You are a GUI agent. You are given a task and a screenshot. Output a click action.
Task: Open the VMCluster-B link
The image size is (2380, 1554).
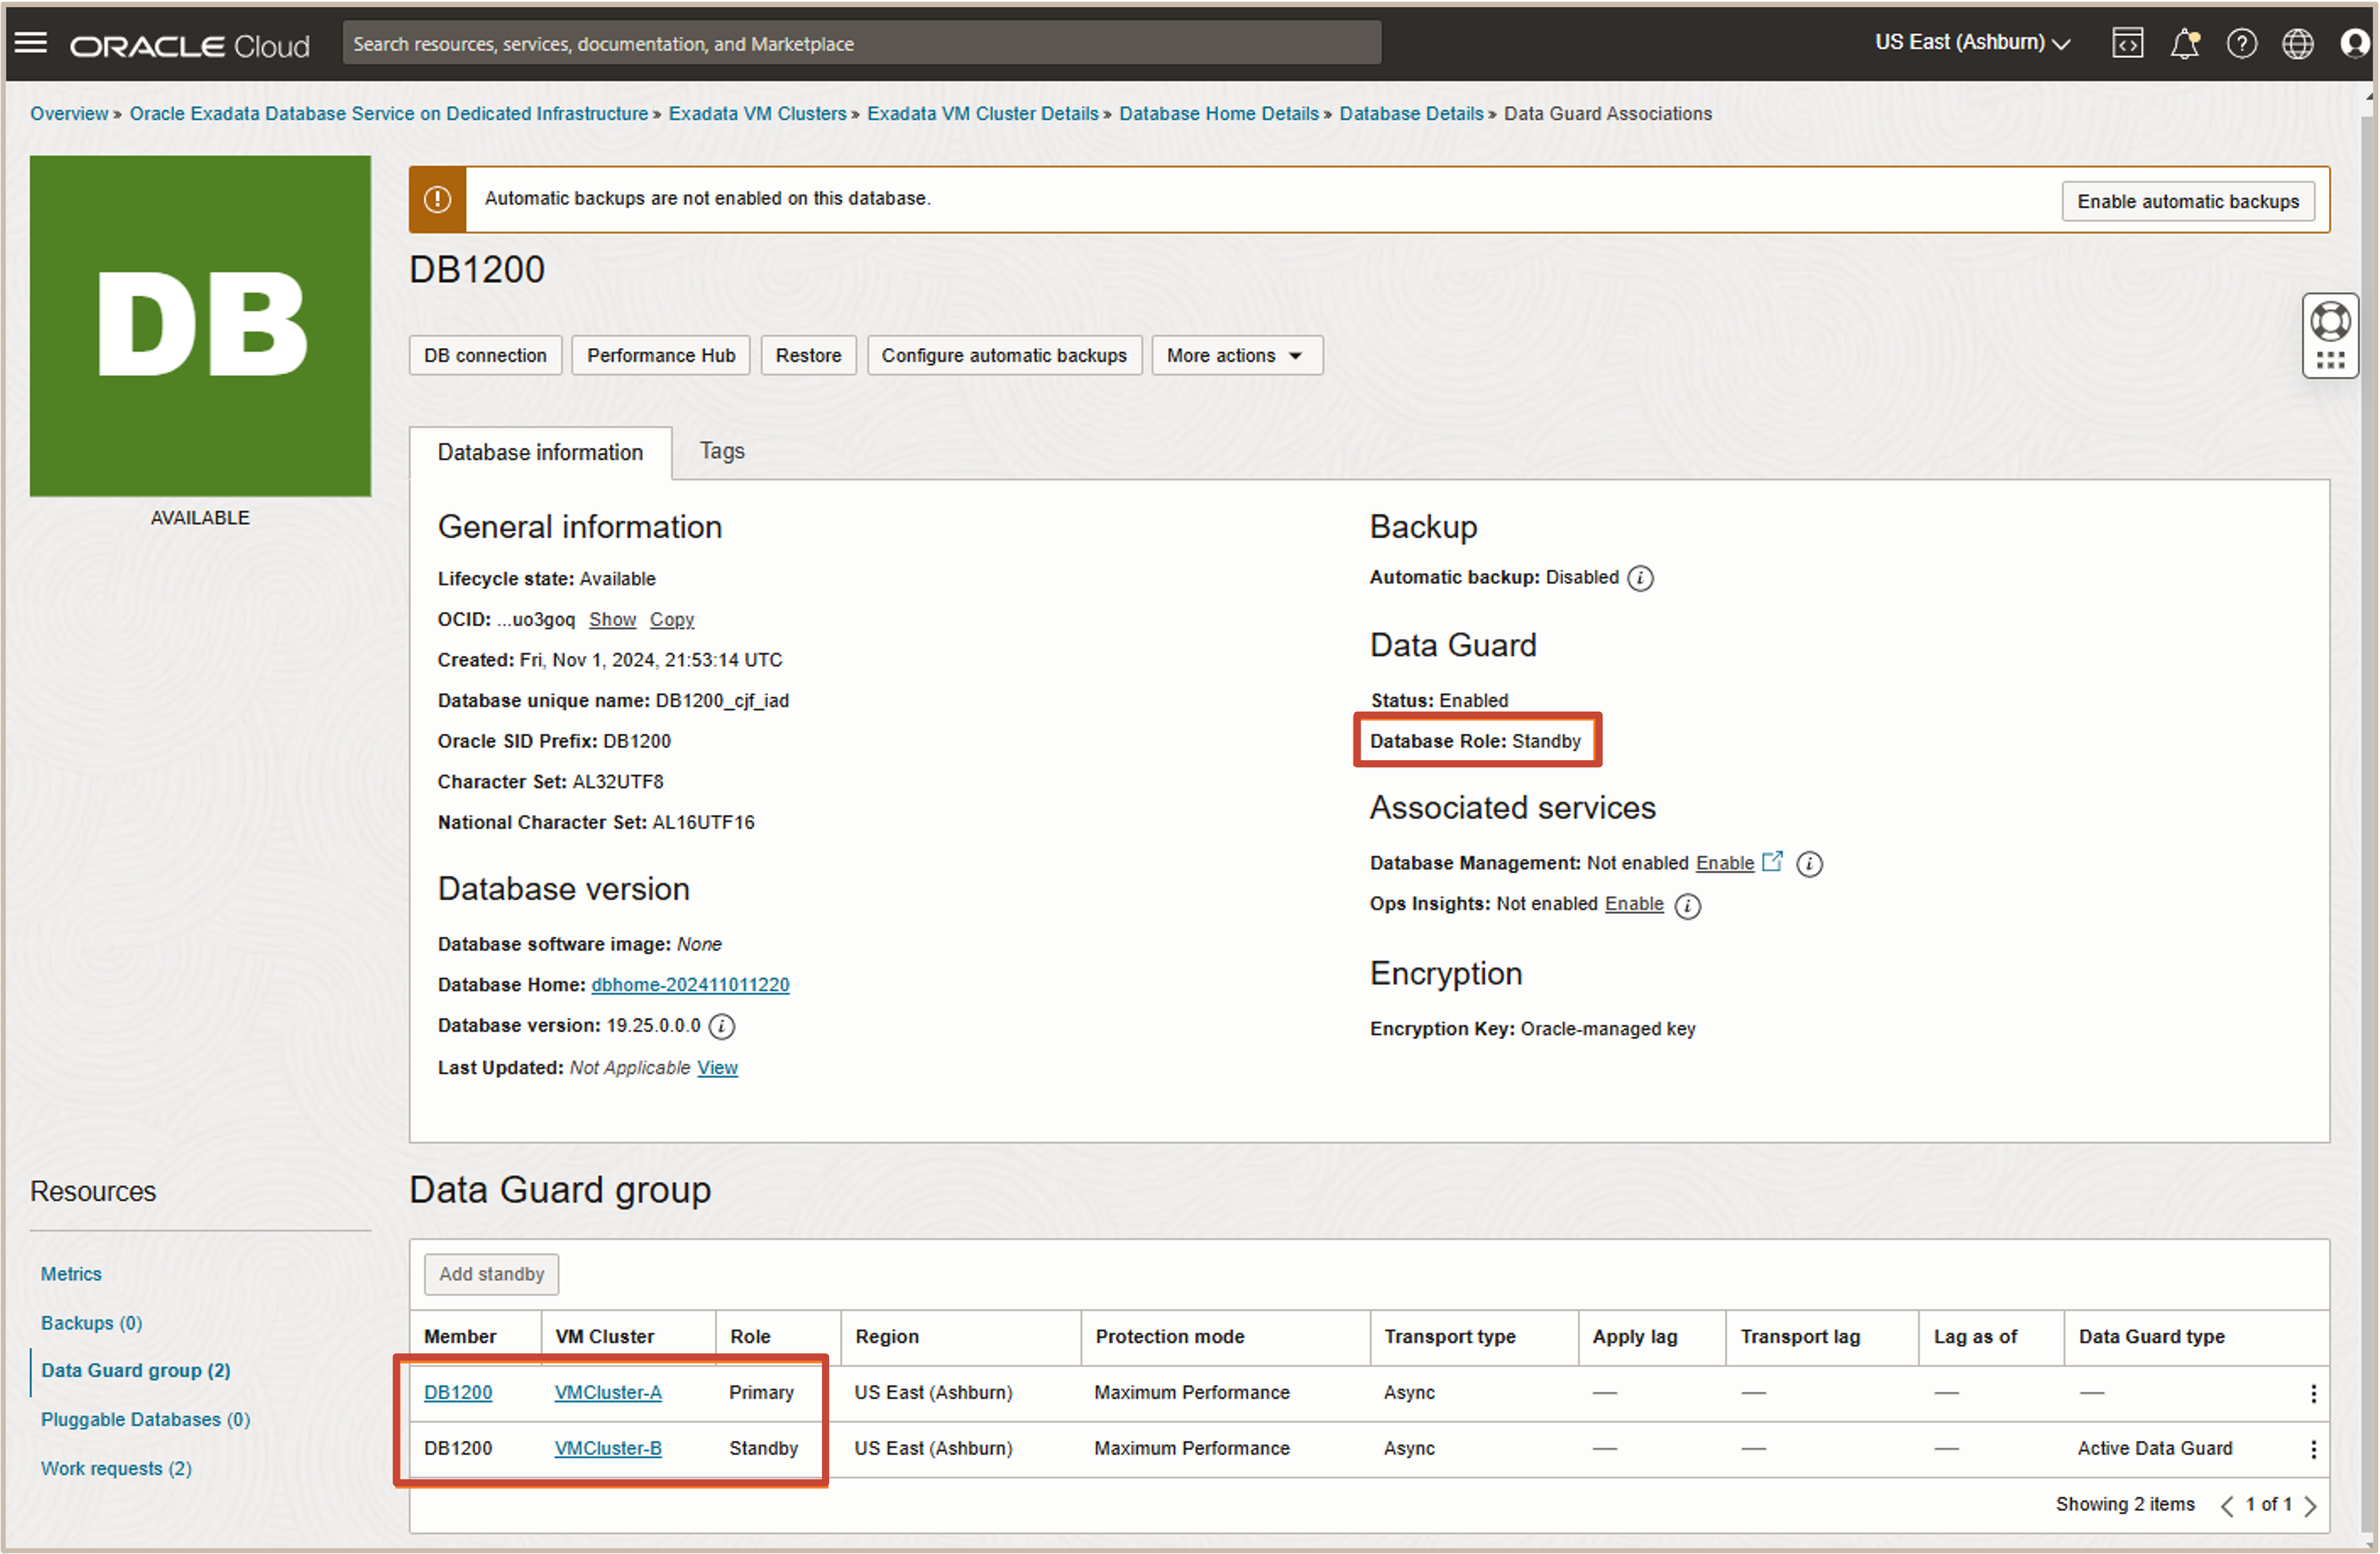tap(608, 1448)
